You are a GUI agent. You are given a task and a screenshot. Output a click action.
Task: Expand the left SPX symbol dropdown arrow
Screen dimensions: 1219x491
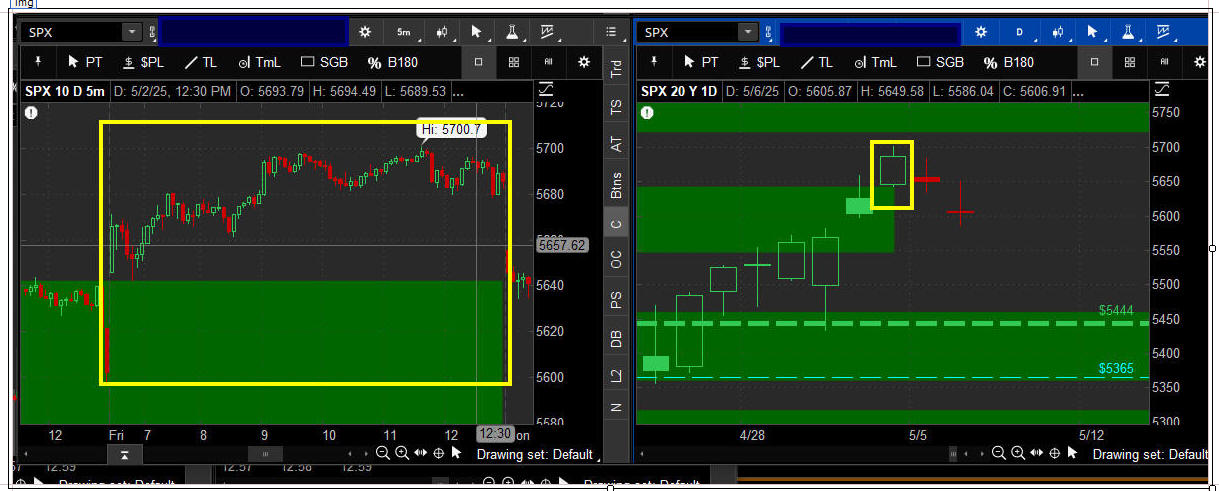tap(132, 32)
